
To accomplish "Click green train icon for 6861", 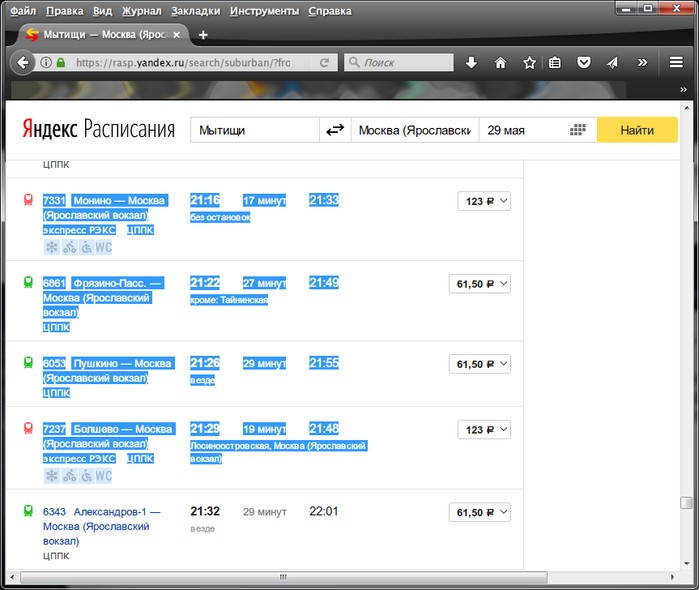I will [28, 282].
